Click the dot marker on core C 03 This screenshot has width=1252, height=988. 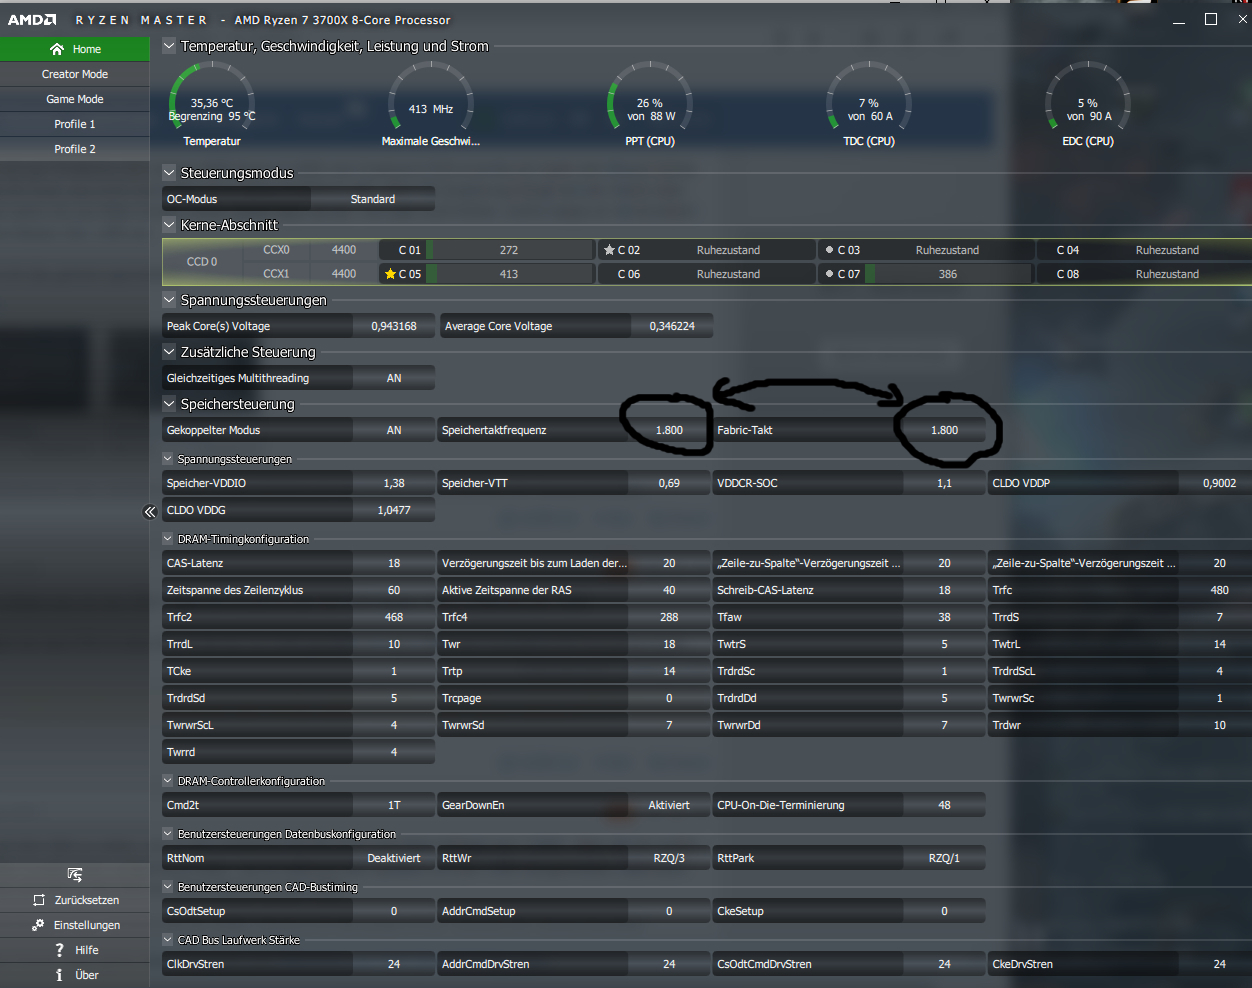(x=829, y=250)
